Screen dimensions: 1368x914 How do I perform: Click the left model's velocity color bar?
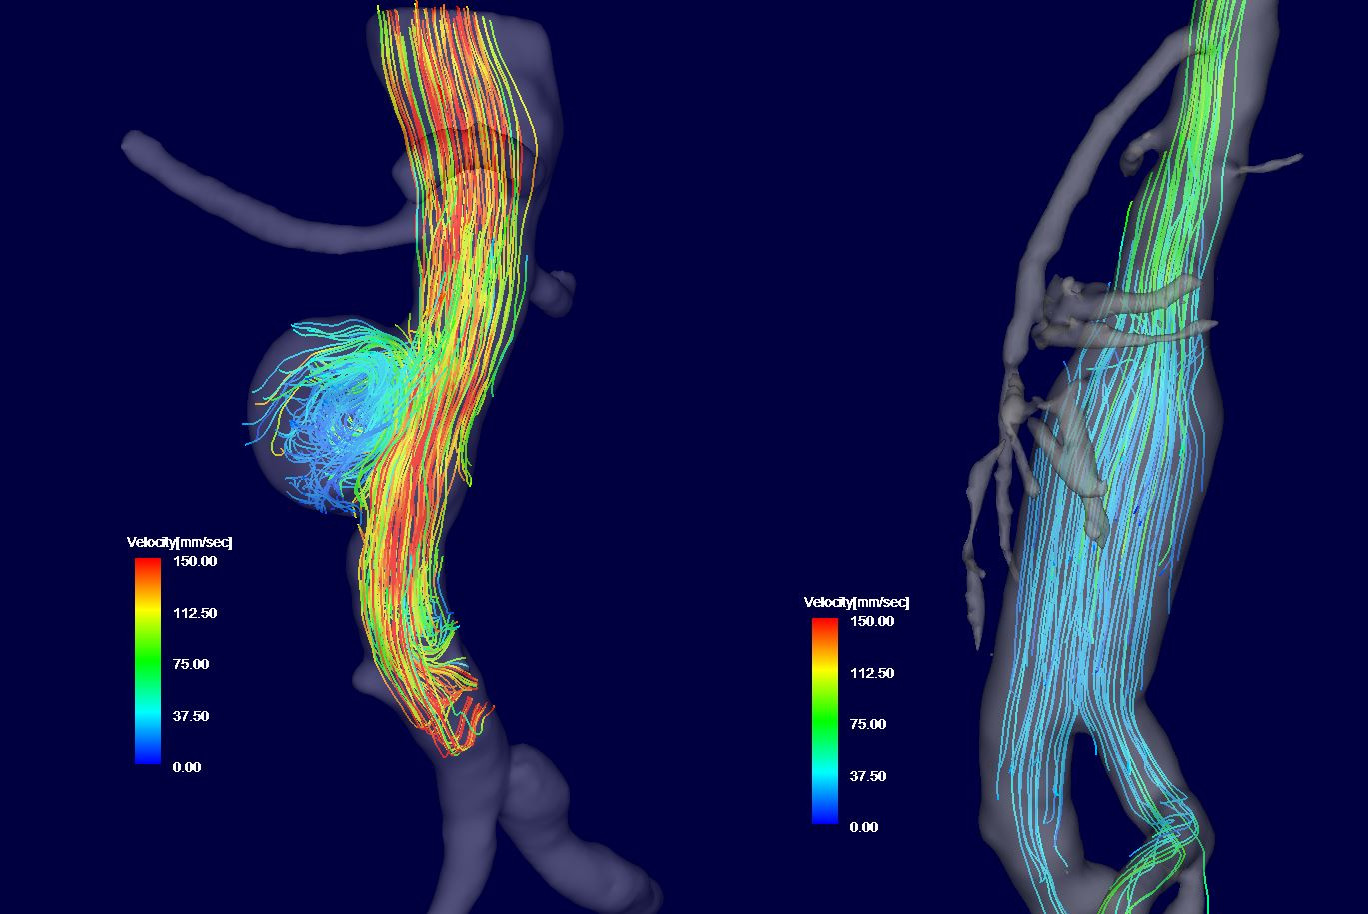pyautogui.click(x=147, y=660)
